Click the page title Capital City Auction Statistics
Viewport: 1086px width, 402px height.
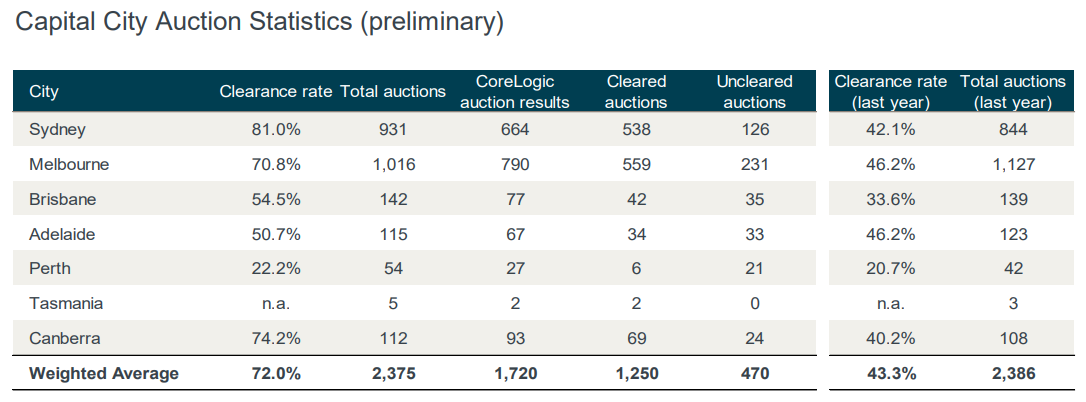[x=259, y=23]
